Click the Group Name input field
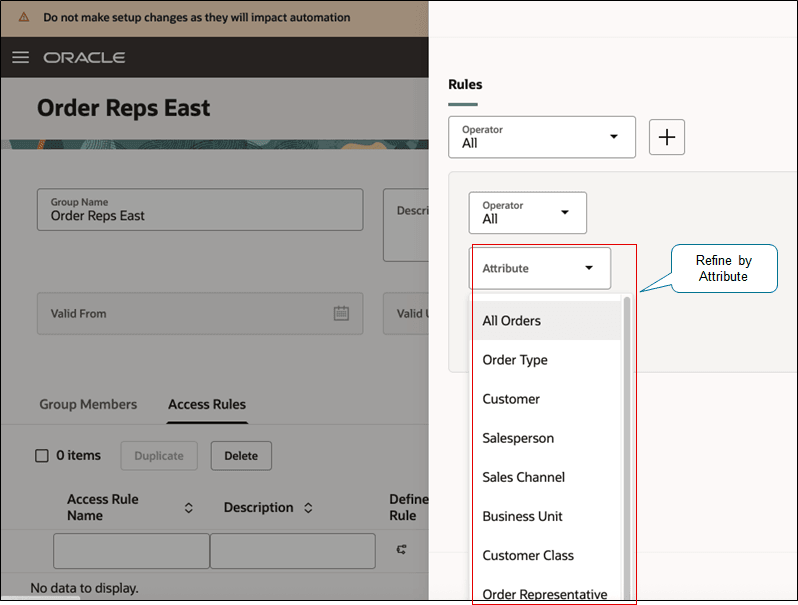 [200, 210]
